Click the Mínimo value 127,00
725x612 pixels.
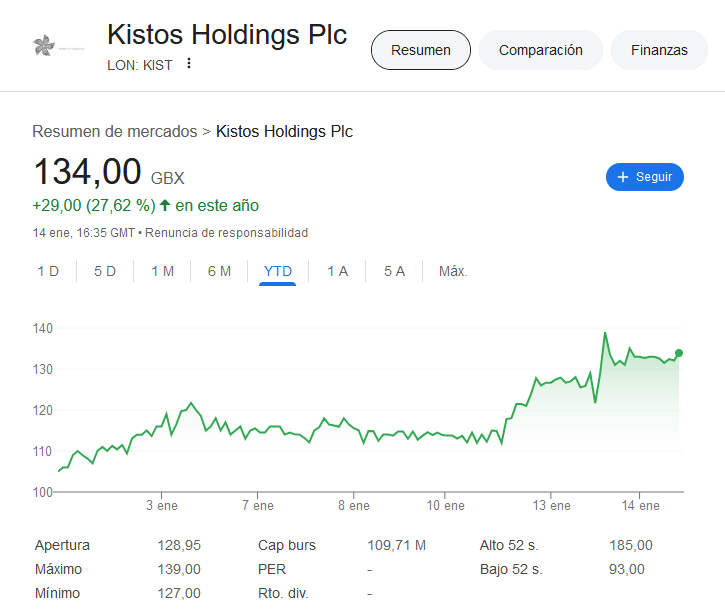(179, 593)
